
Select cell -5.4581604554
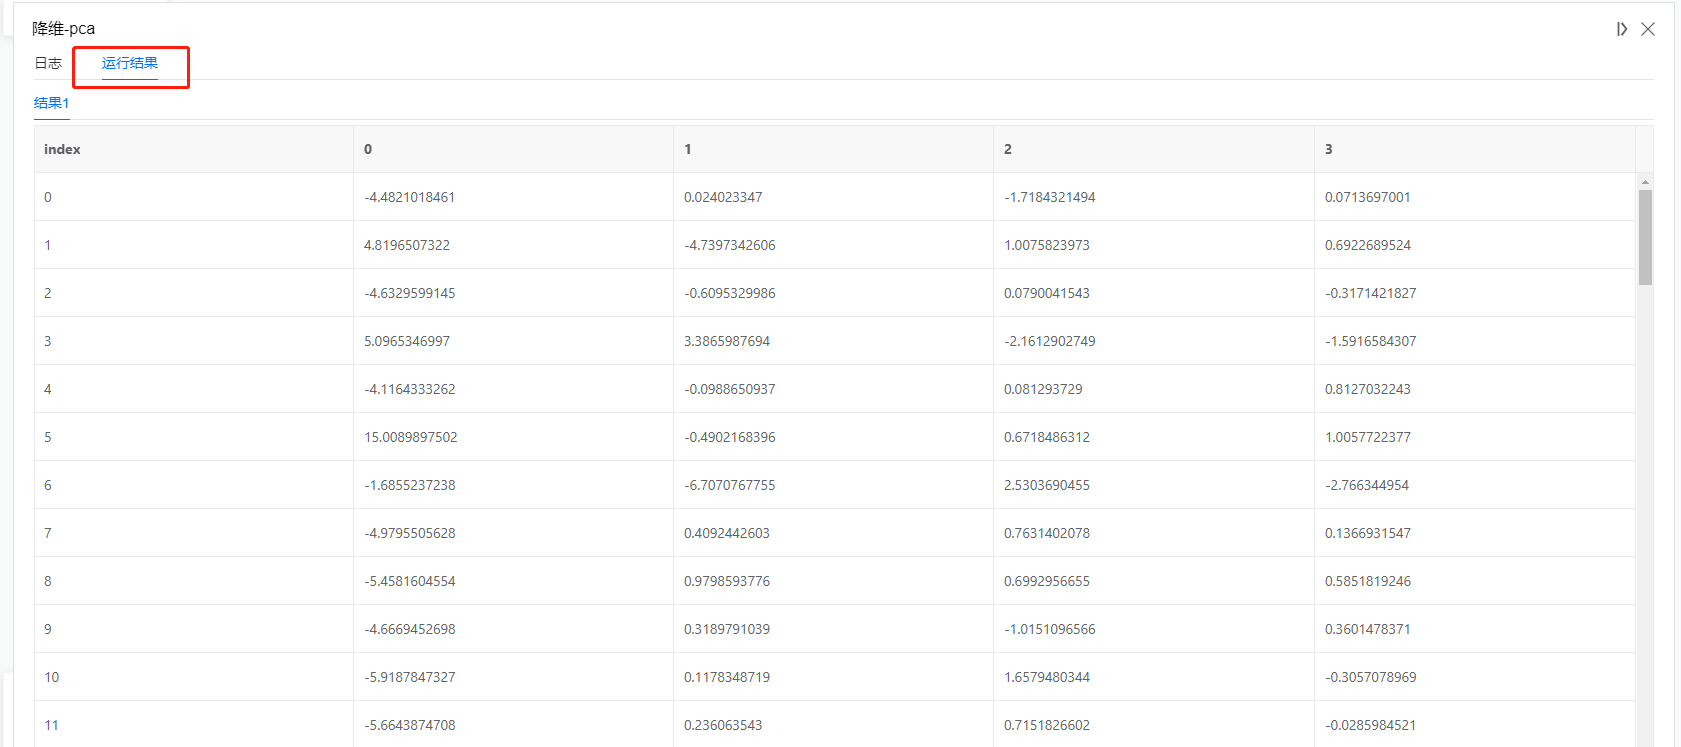(x=410, y=581)
